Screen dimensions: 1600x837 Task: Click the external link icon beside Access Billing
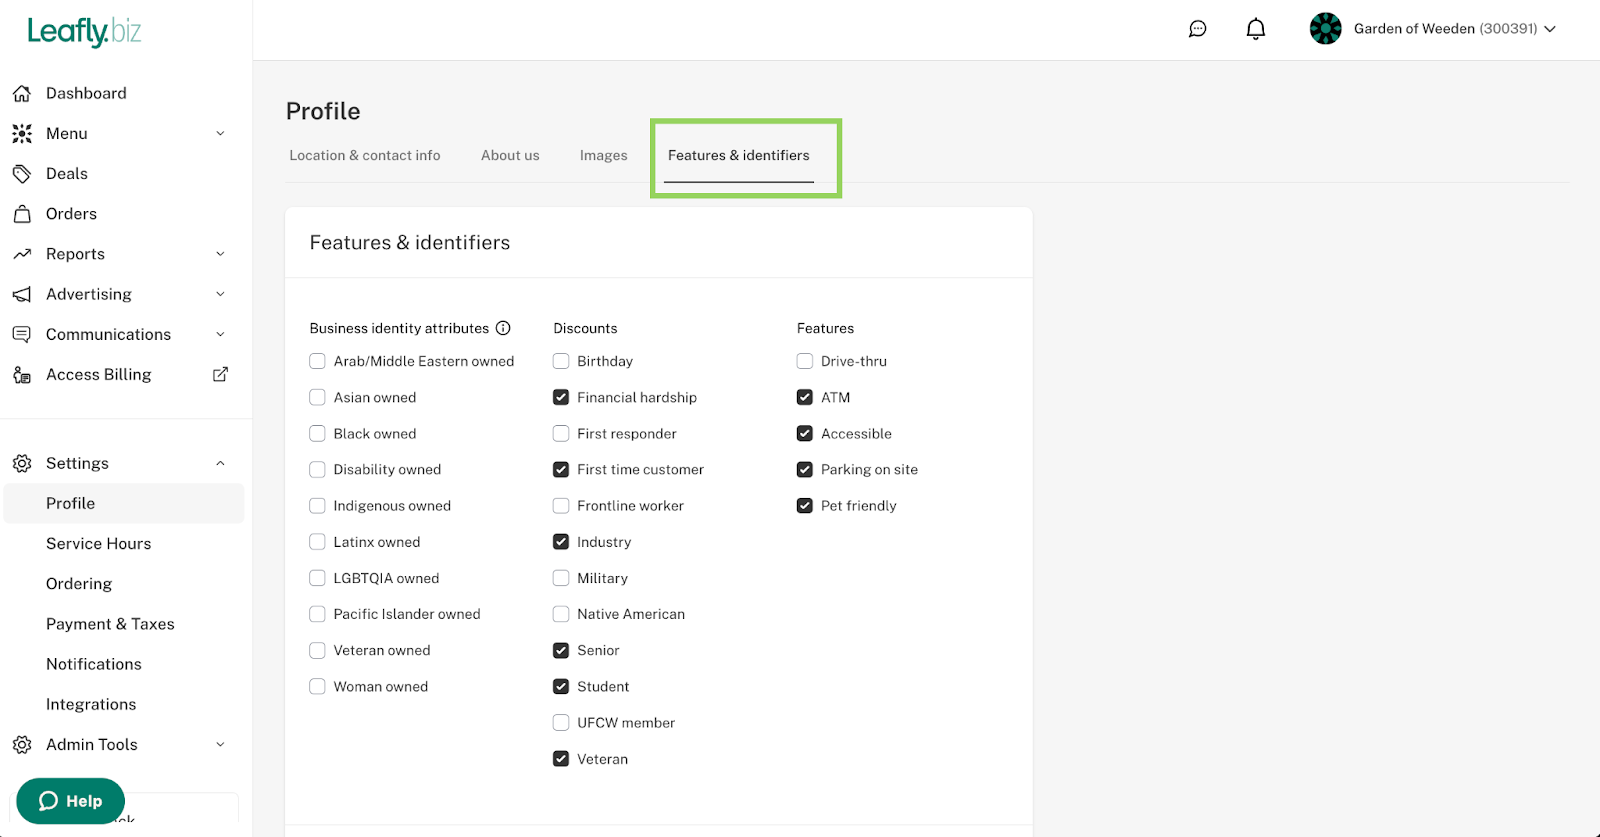(x=221, y=374)
